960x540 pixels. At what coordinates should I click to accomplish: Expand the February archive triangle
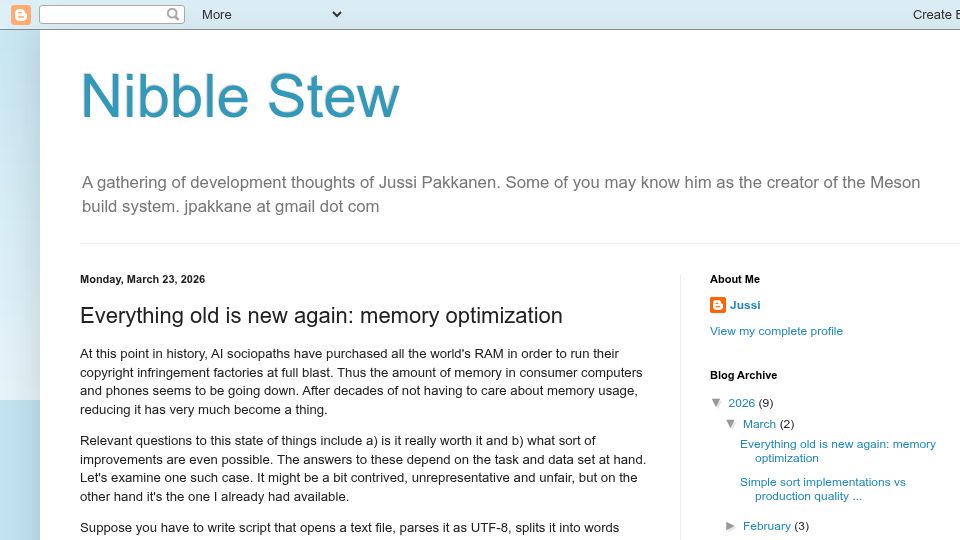click(x=730, y=526)
